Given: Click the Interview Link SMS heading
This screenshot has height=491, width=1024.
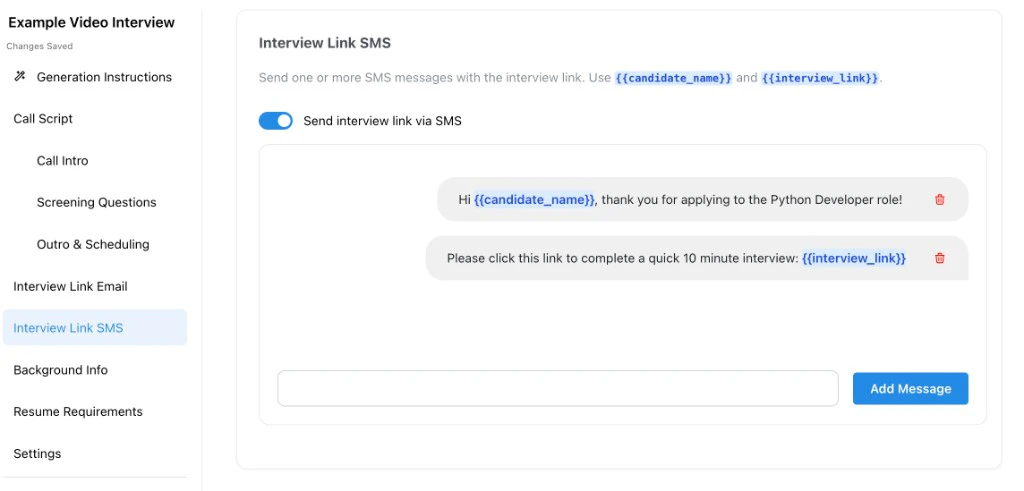Looking at the screenshot, I should coord(325,43).
